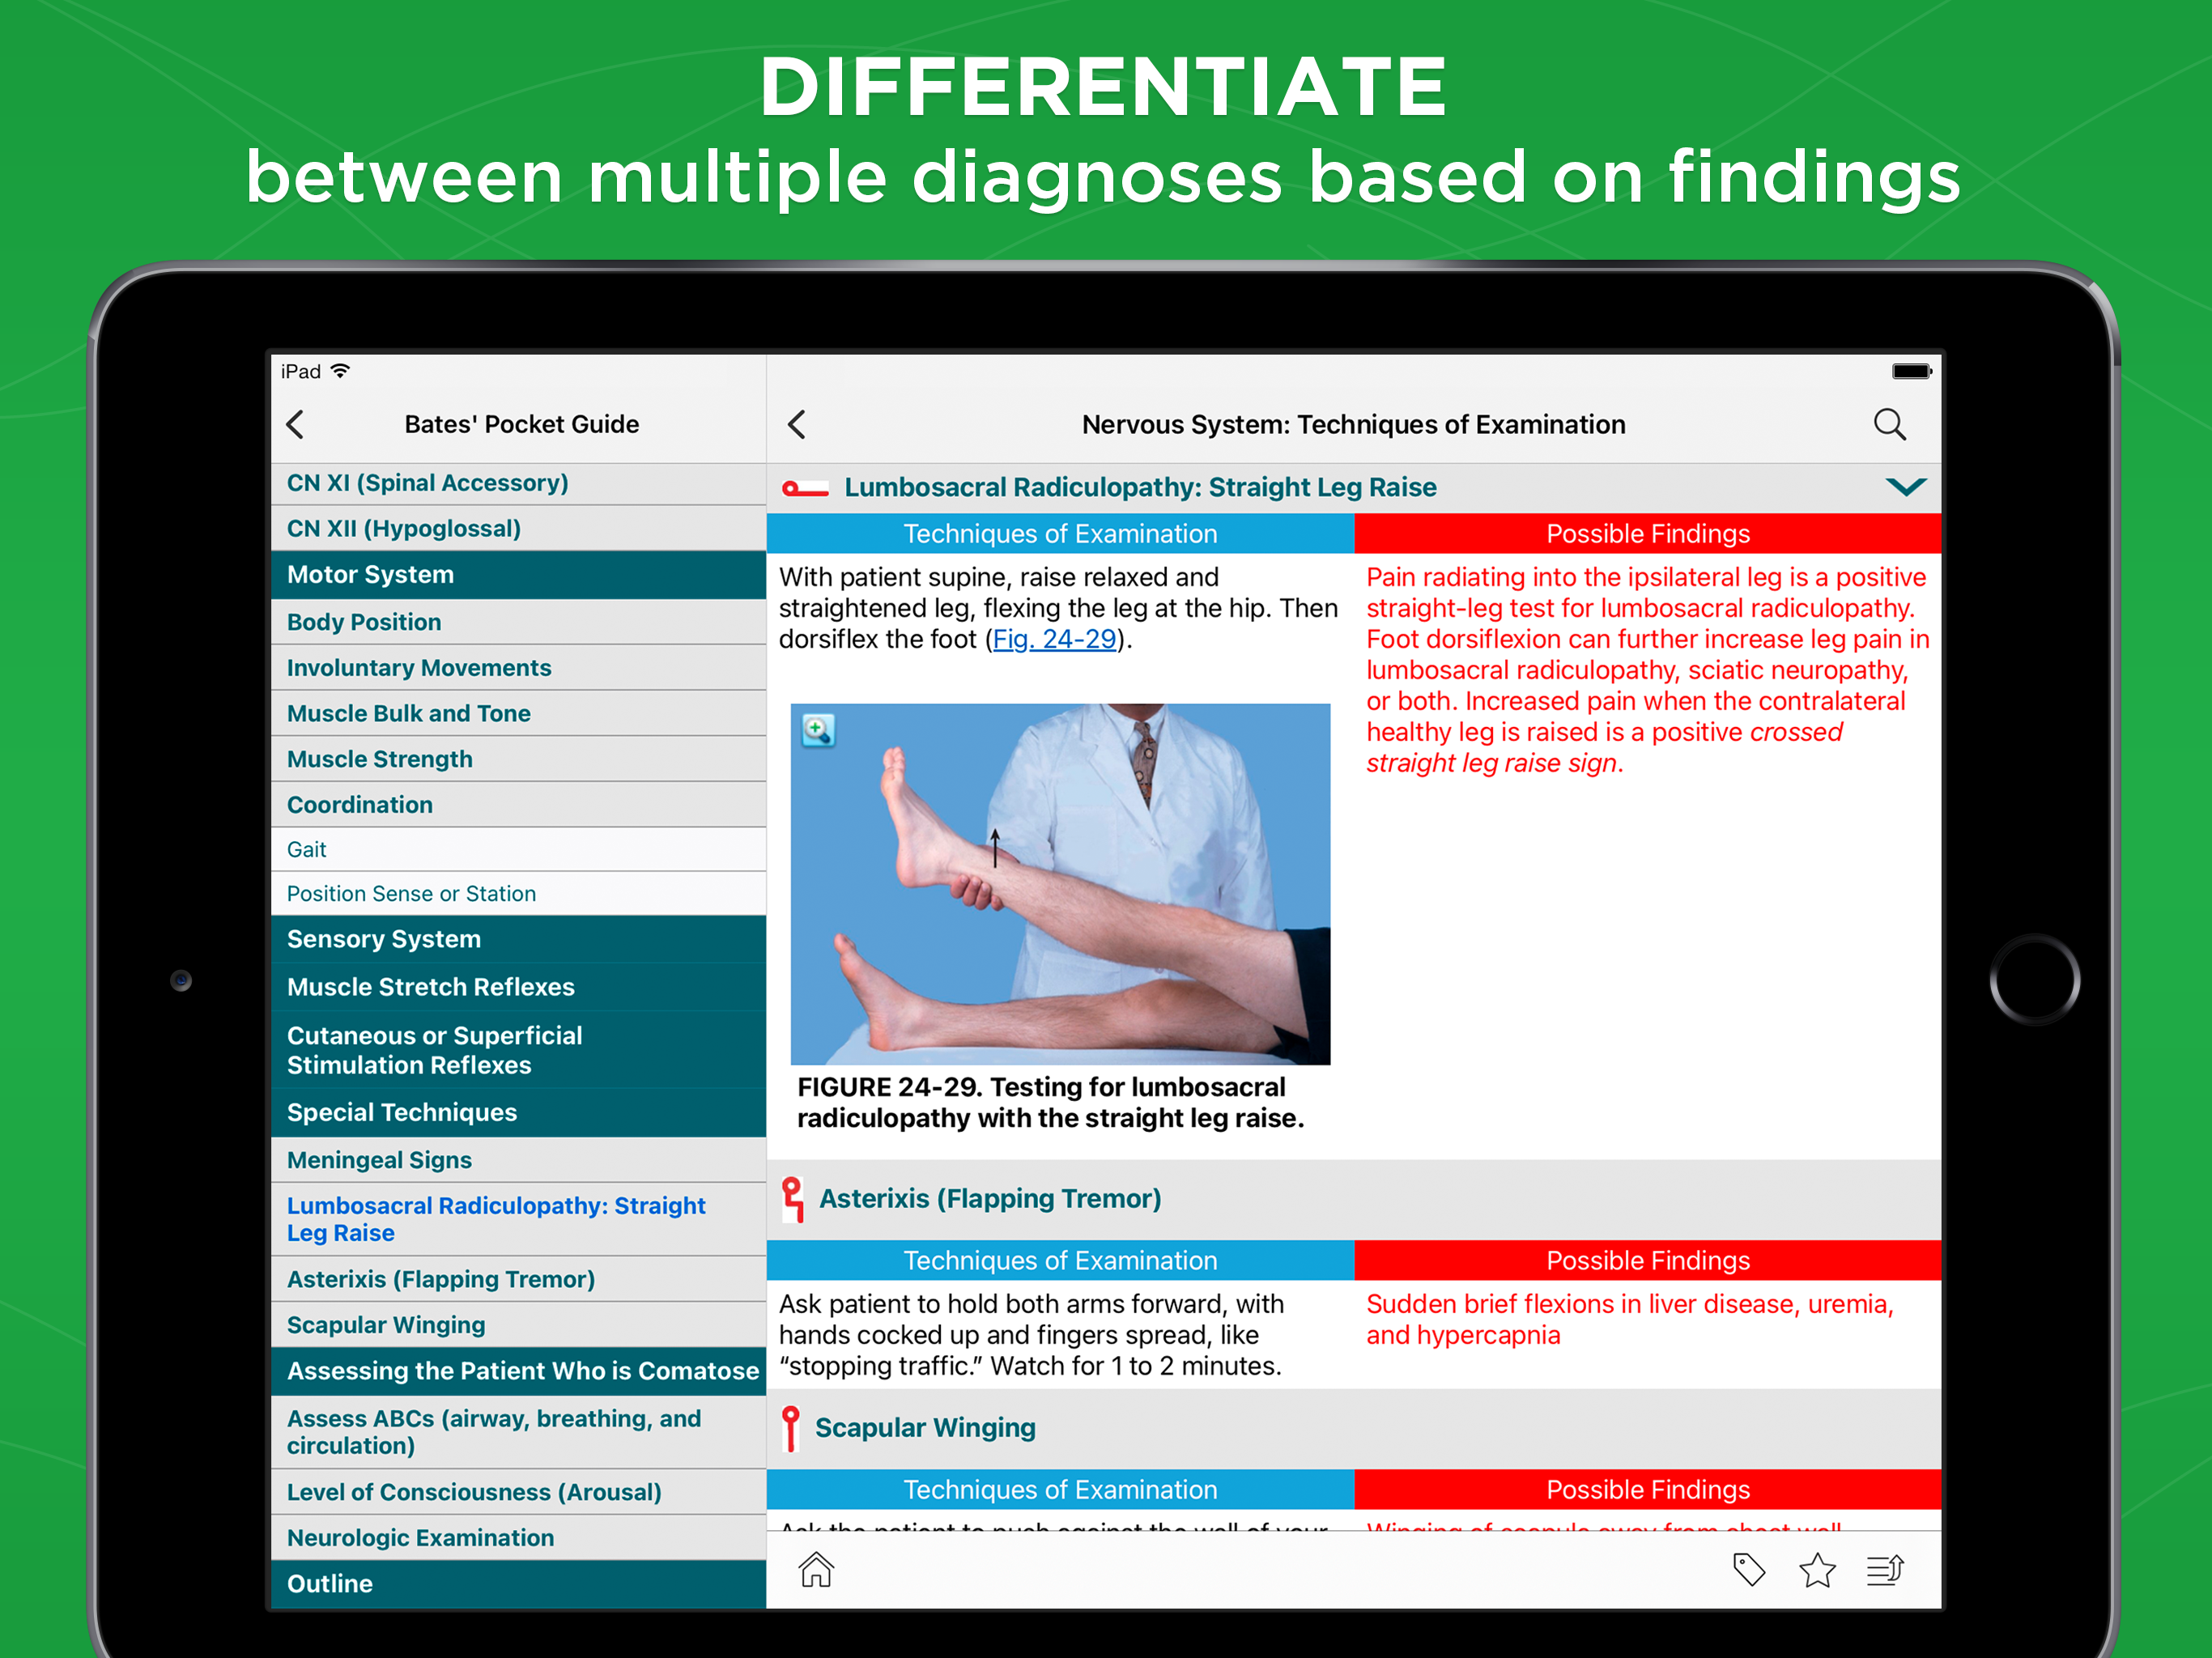The height and width of the screenshot is (1658, 2212).
Task: Select Muscle Strength in the sidebar
Action: (x=380, y=759)
